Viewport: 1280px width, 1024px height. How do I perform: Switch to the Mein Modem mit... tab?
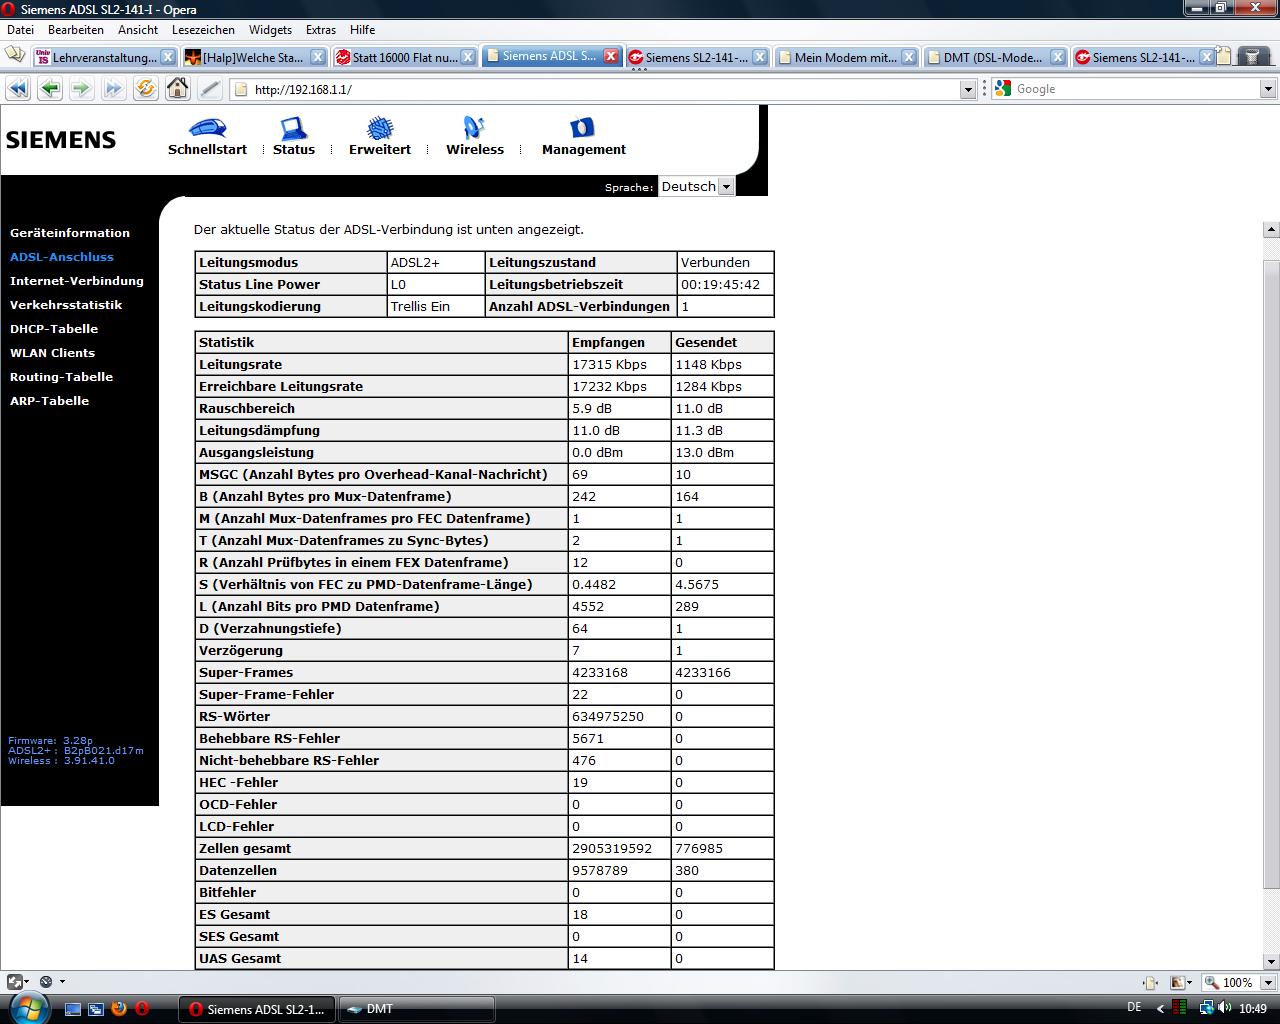coord(845,58)
